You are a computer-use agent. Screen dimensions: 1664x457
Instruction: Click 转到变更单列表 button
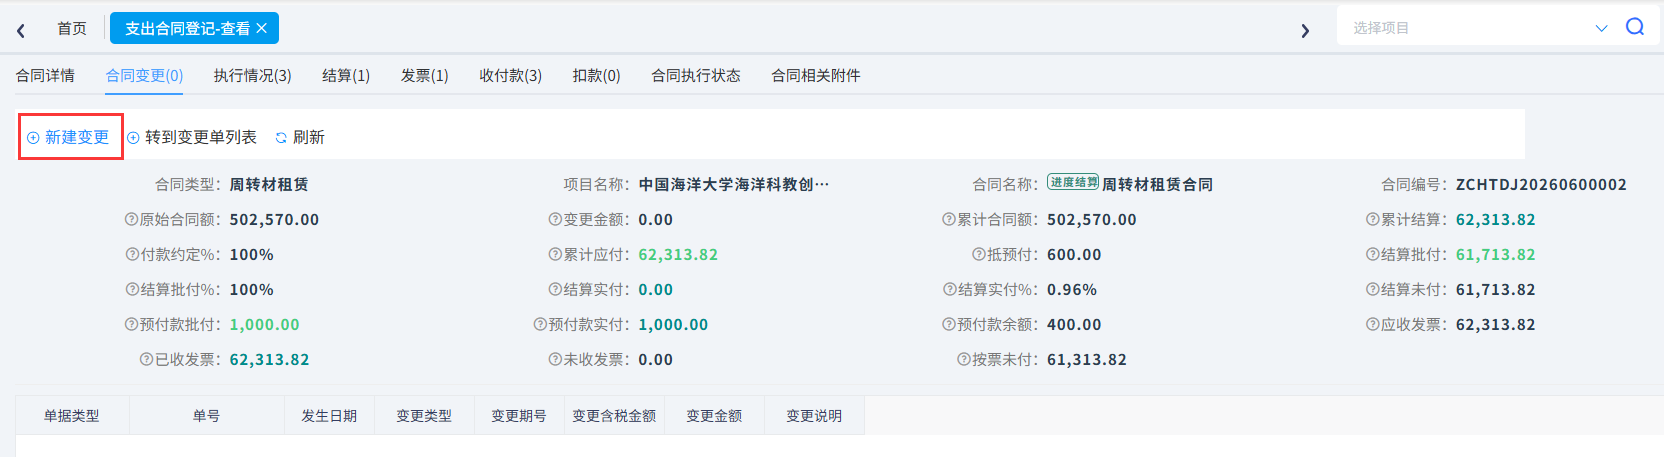[192, 137]
